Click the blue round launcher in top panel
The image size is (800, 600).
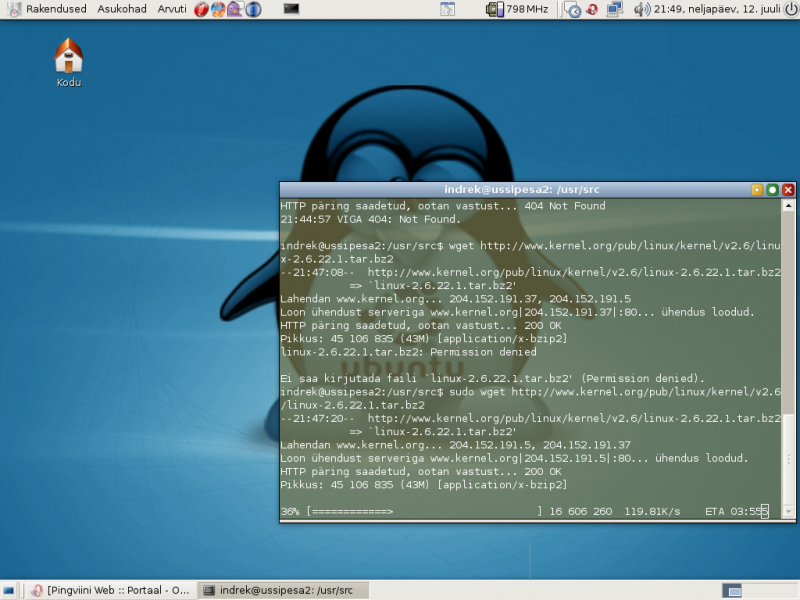click(253, 9)
